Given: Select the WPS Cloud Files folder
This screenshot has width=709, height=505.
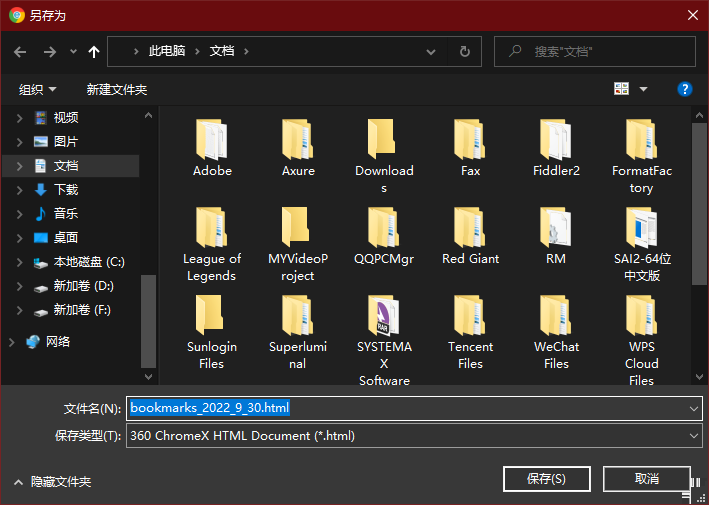Looking at the screenshot, I should 641,340.
